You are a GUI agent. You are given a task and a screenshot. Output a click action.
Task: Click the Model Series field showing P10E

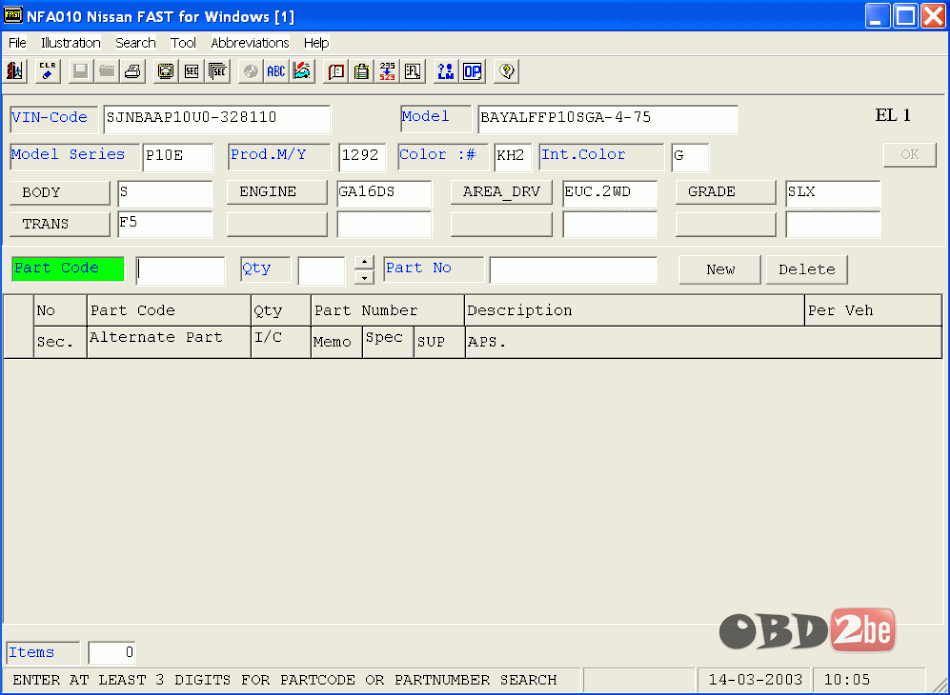(178, 157)
